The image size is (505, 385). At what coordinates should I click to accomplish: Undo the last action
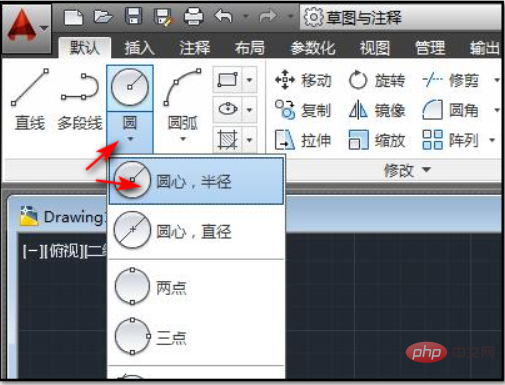coord(223,16)
